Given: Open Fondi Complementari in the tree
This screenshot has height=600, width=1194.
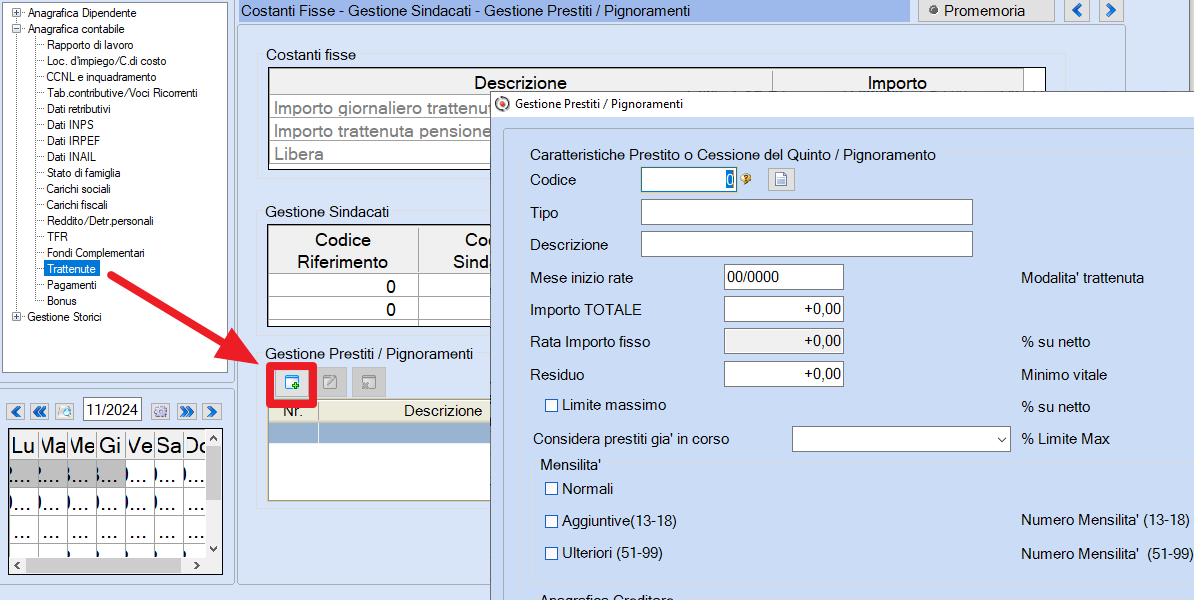Looking at the screenshot, I should pos(95,253).
